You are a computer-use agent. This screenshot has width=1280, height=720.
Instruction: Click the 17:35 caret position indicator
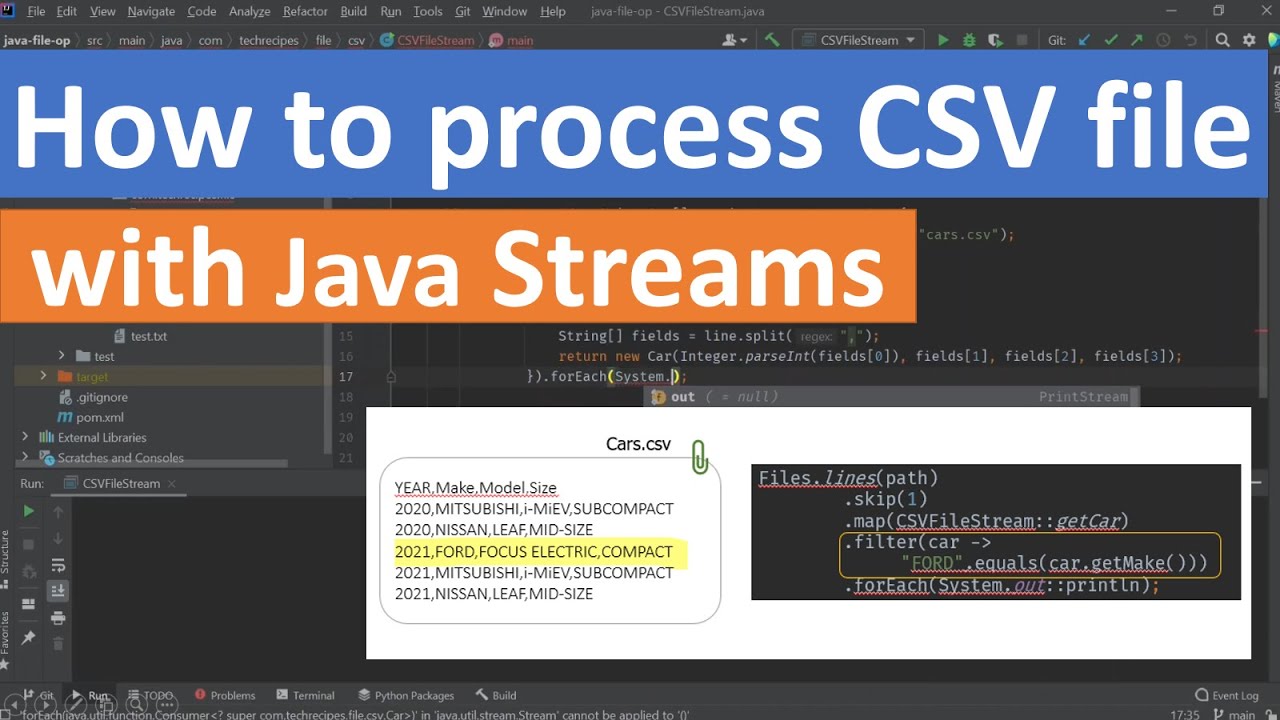point(1184,714)
